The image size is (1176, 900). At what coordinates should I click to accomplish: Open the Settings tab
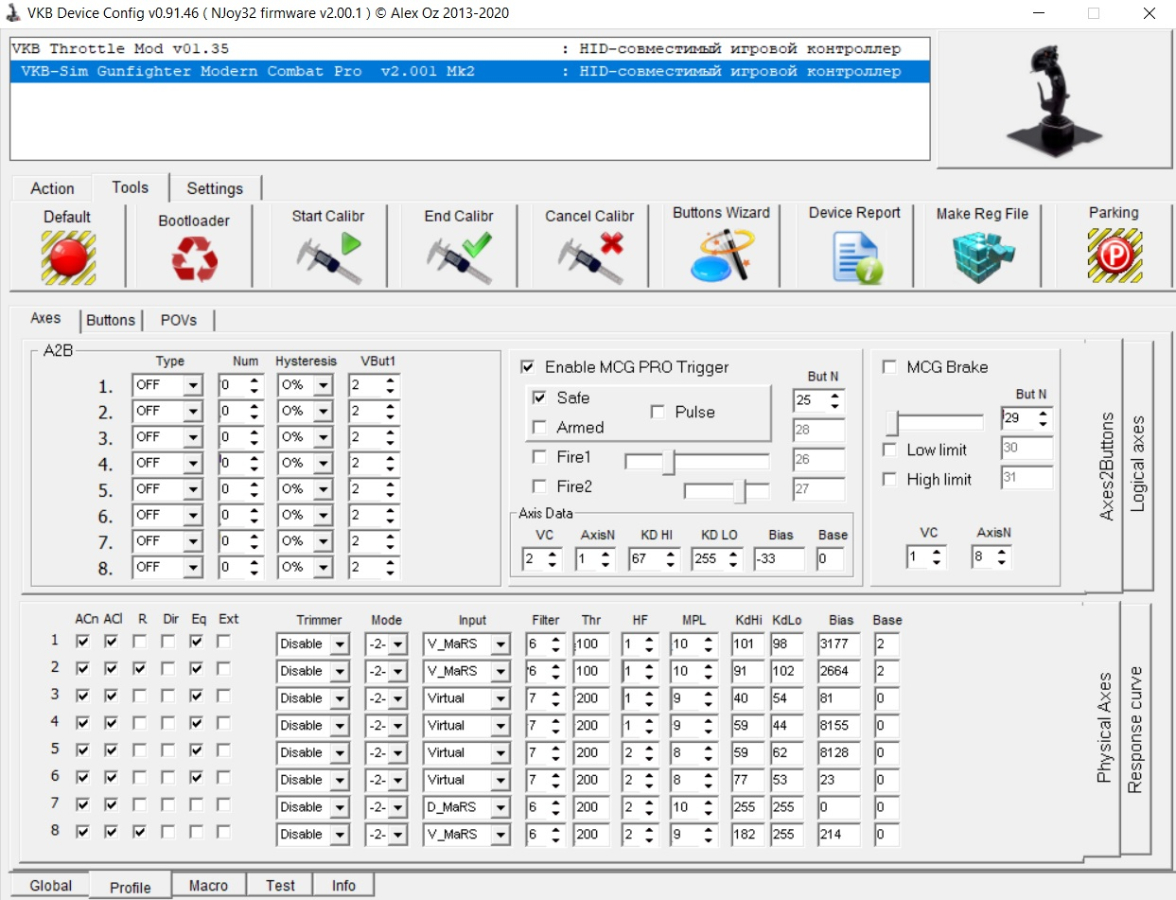click(214, 188)
